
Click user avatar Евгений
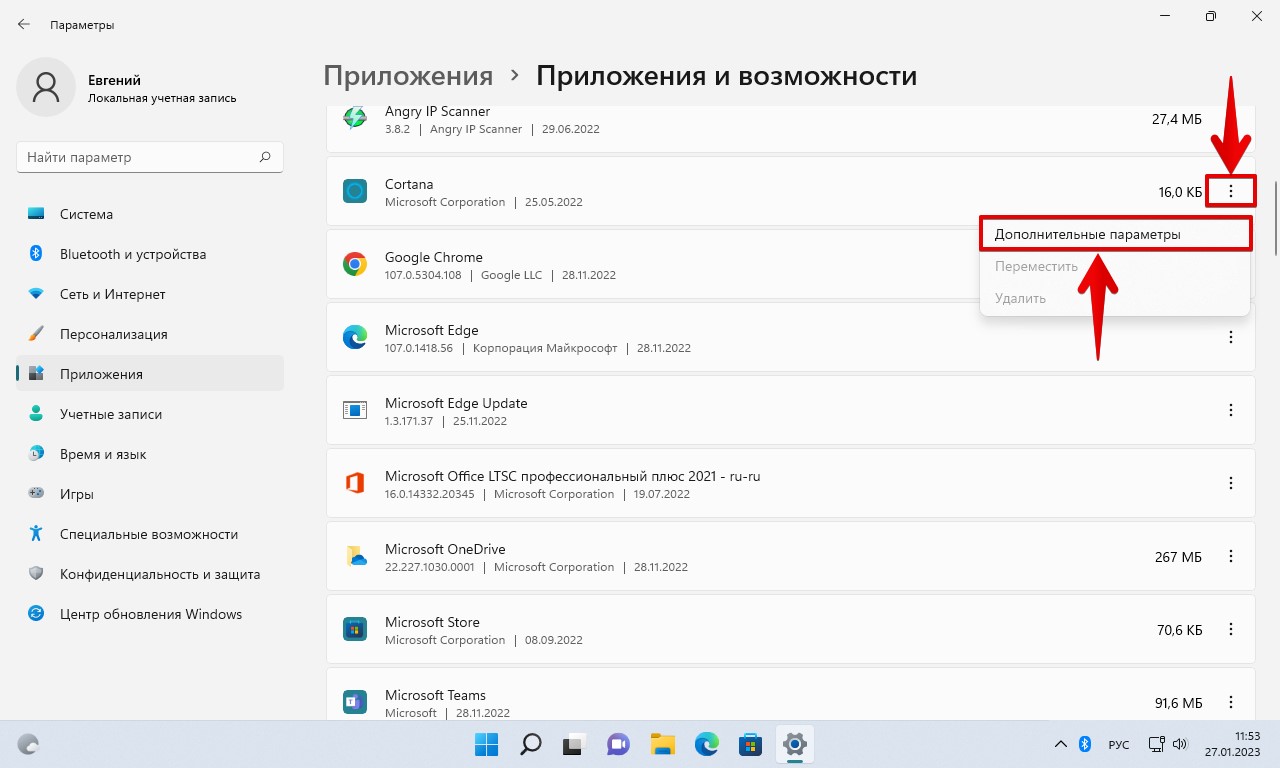point(46,88)
